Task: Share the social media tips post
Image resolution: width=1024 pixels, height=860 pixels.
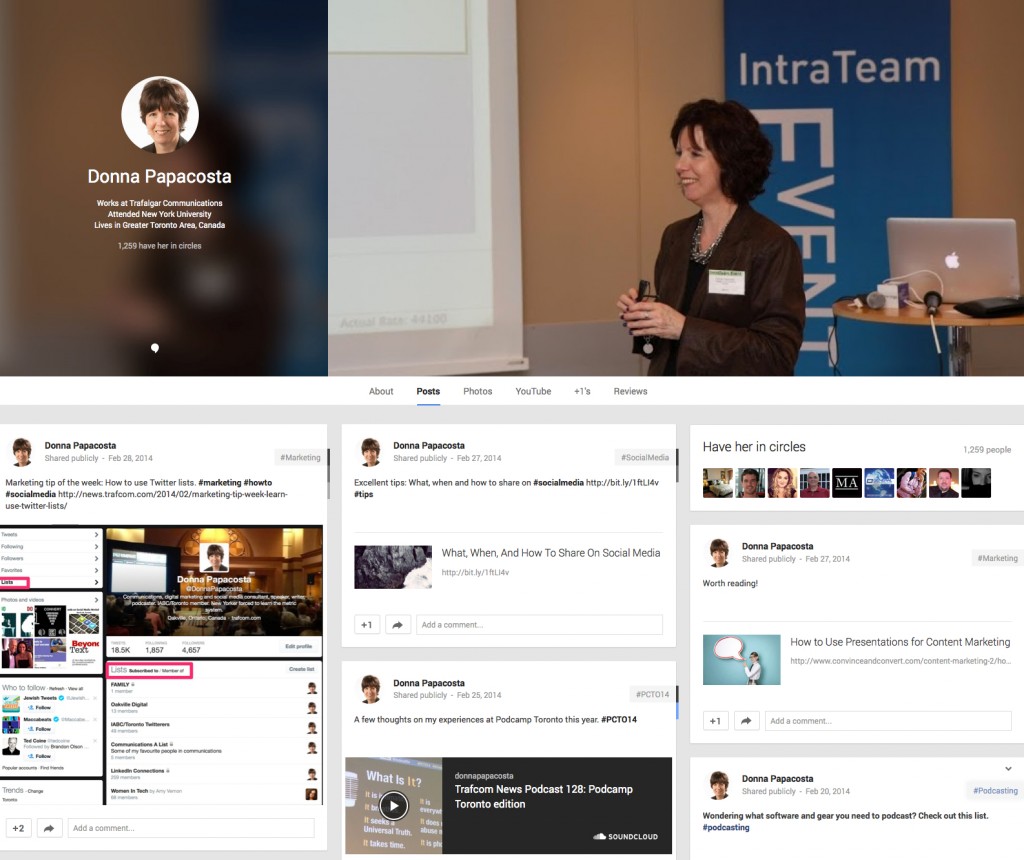Action: click(x=397, y=625)
